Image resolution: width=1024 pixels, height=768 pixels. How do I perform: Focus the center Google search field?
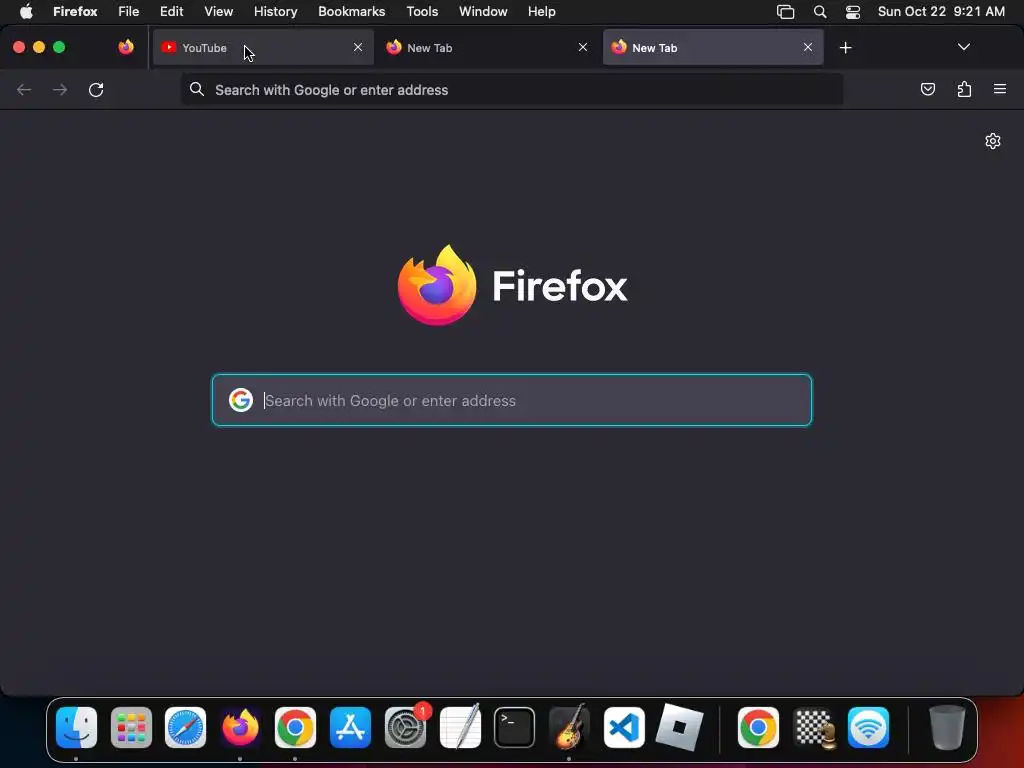[512, 400]
